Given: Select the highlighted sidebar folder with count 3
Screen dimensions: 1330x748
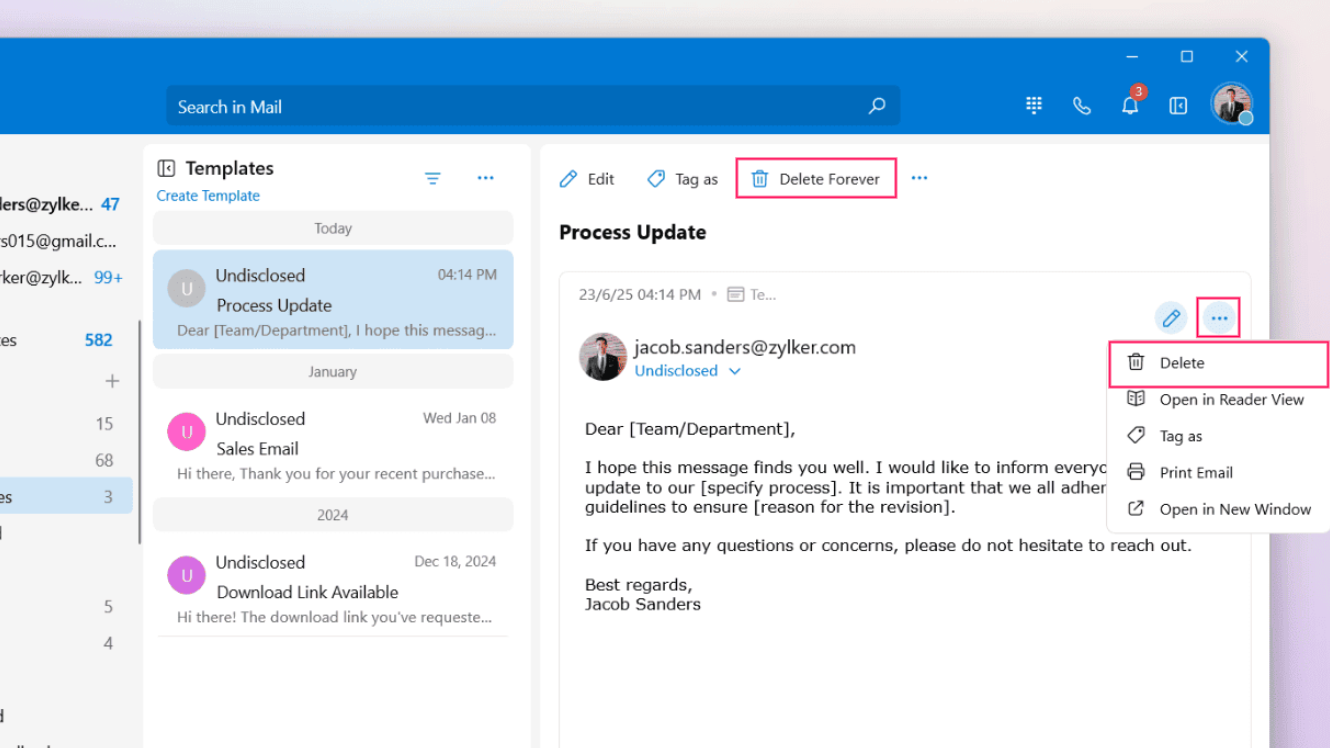Looking at the screenshot, I should click(66, 497).
